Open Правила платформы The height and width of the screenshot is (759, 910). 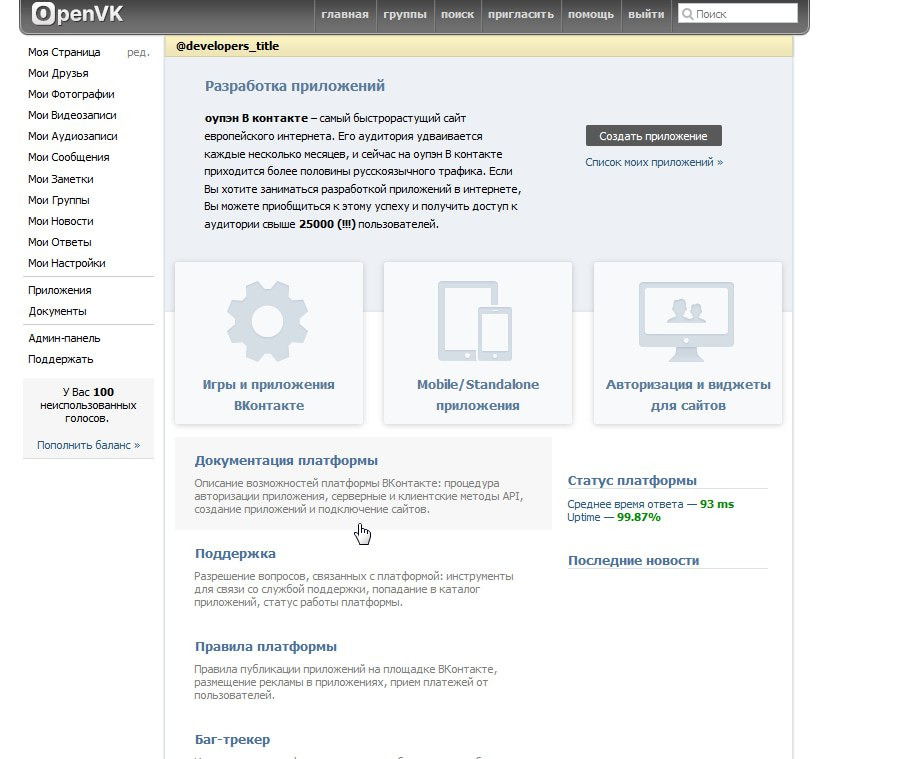click(x=266, y=646)
